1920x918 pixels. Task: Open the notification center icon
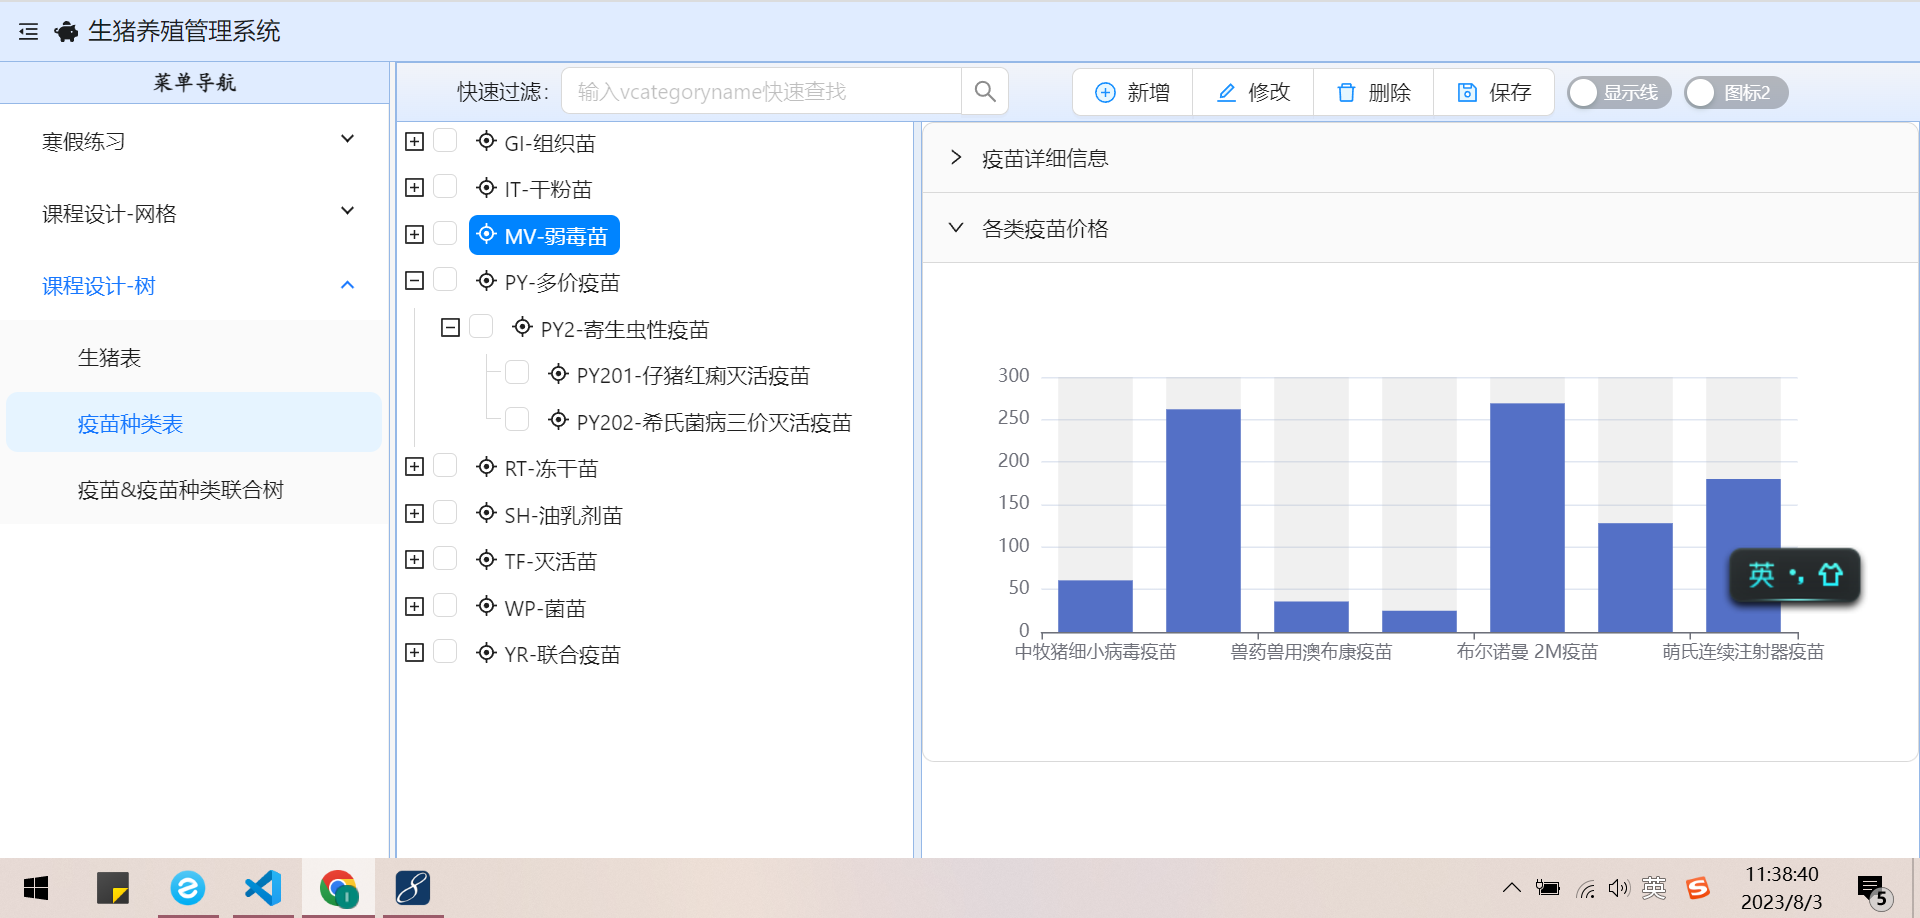pos(1873,889)
